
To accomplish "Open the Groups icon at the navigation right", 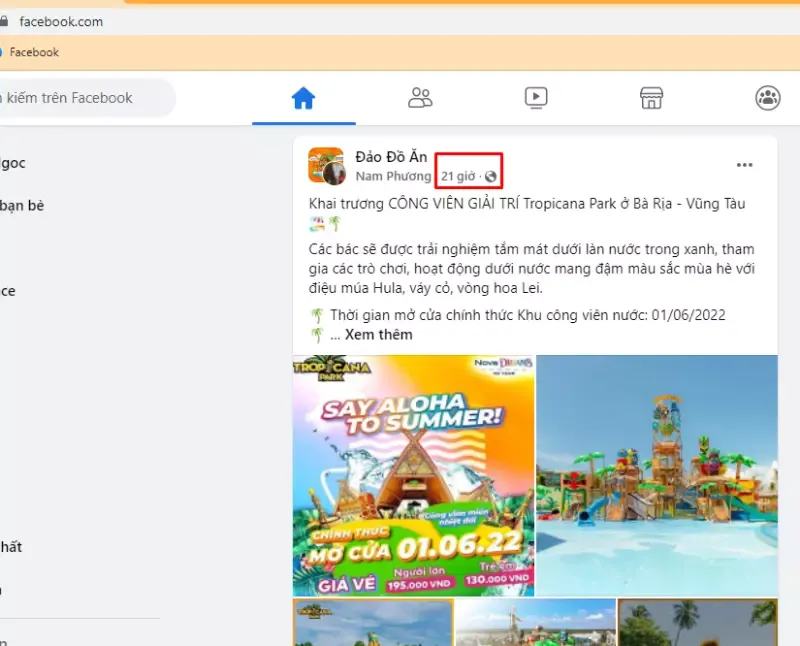I will tap(766, 97).
